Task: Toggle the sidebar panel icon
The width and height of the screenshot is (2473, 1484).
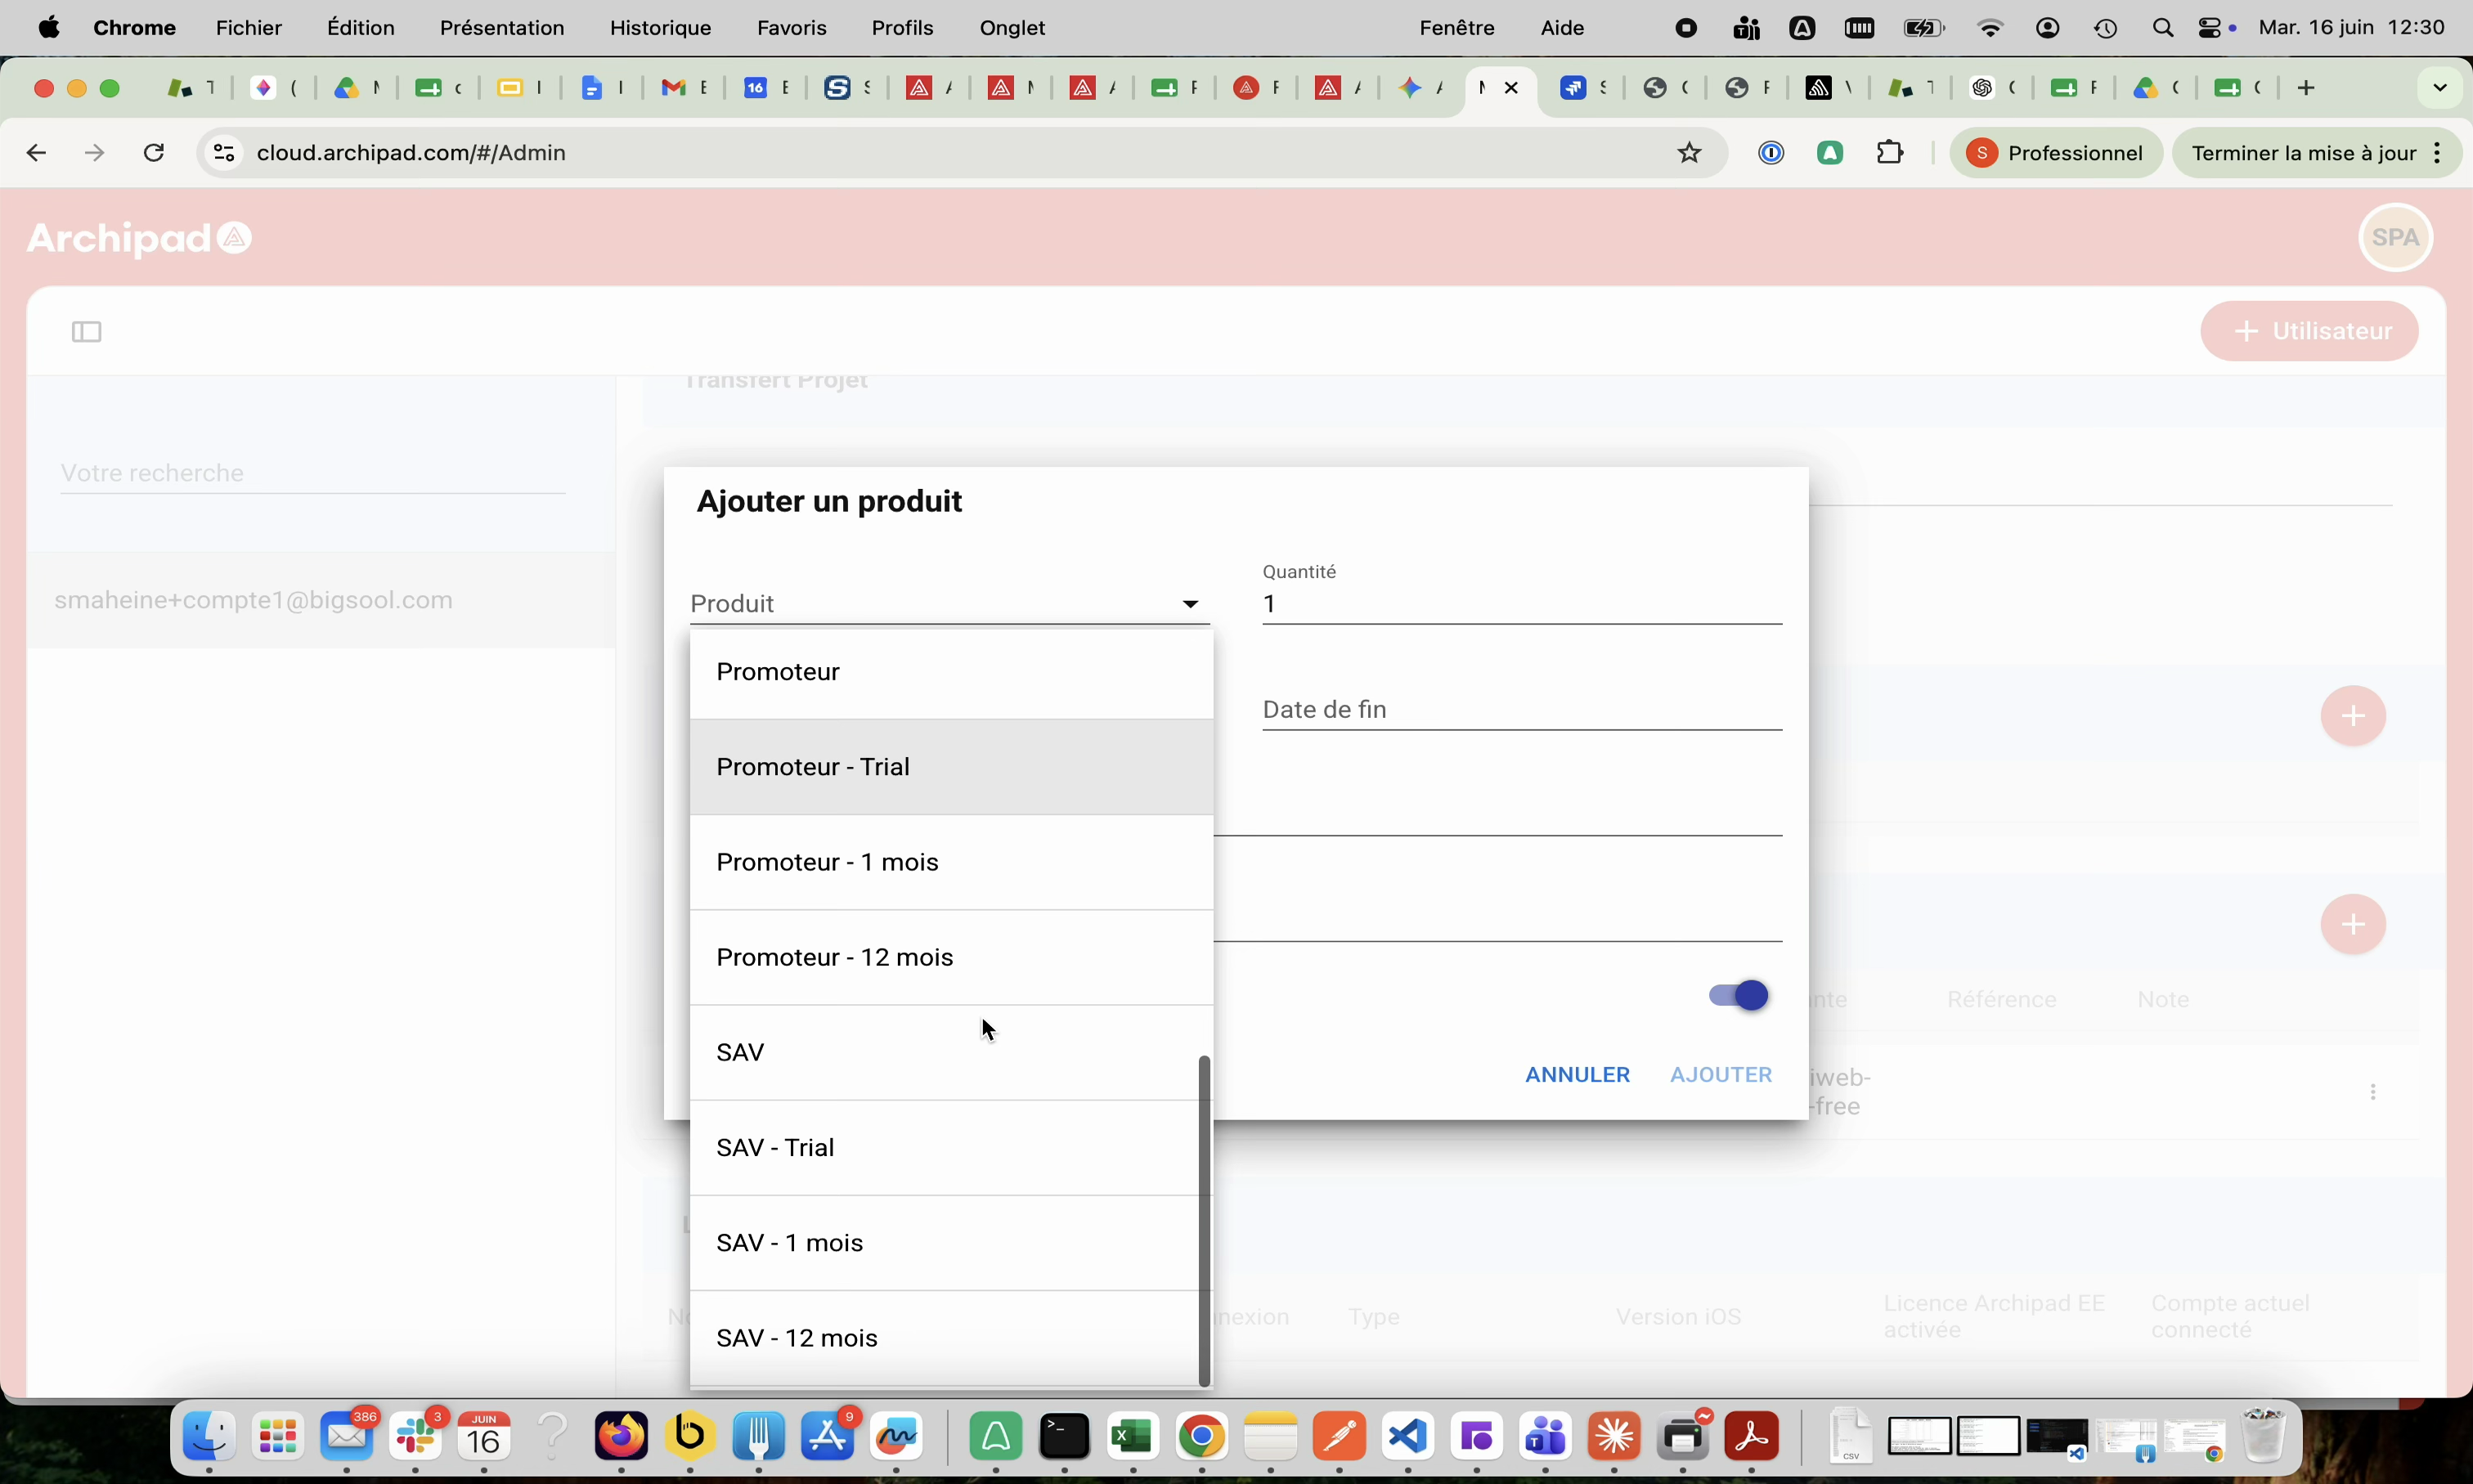Action: pos(87,332)
